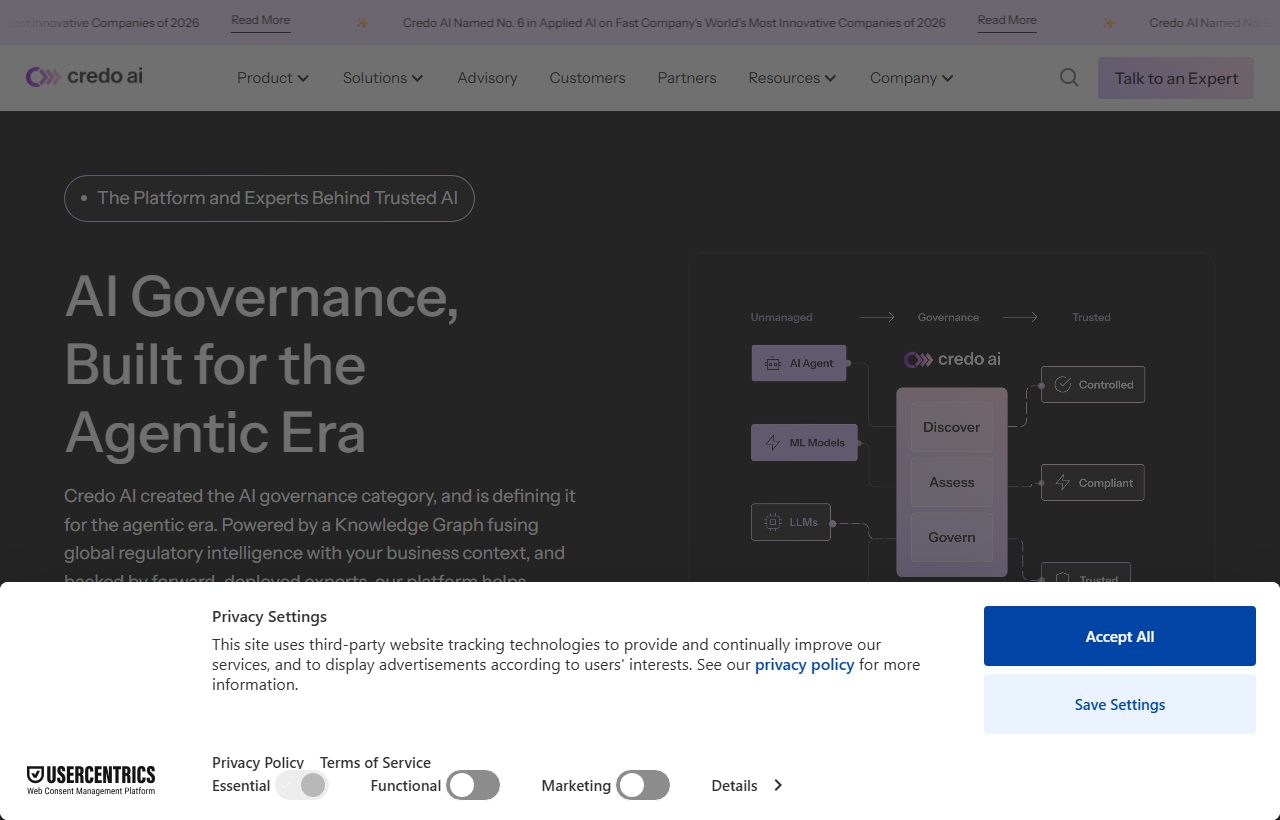1280x820 pixels.
Task: Open the site search magnifier icon
Action: click(x=1069, y=78)
